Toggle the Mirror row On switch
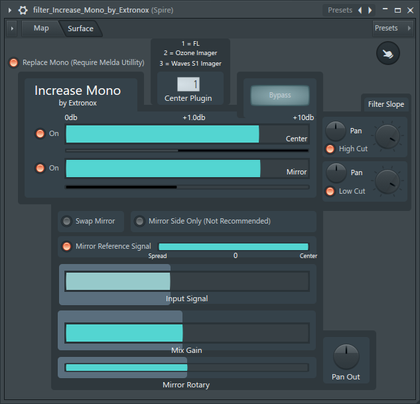The image size is (420, 404). pyautogui.click(x=40, y=168)
